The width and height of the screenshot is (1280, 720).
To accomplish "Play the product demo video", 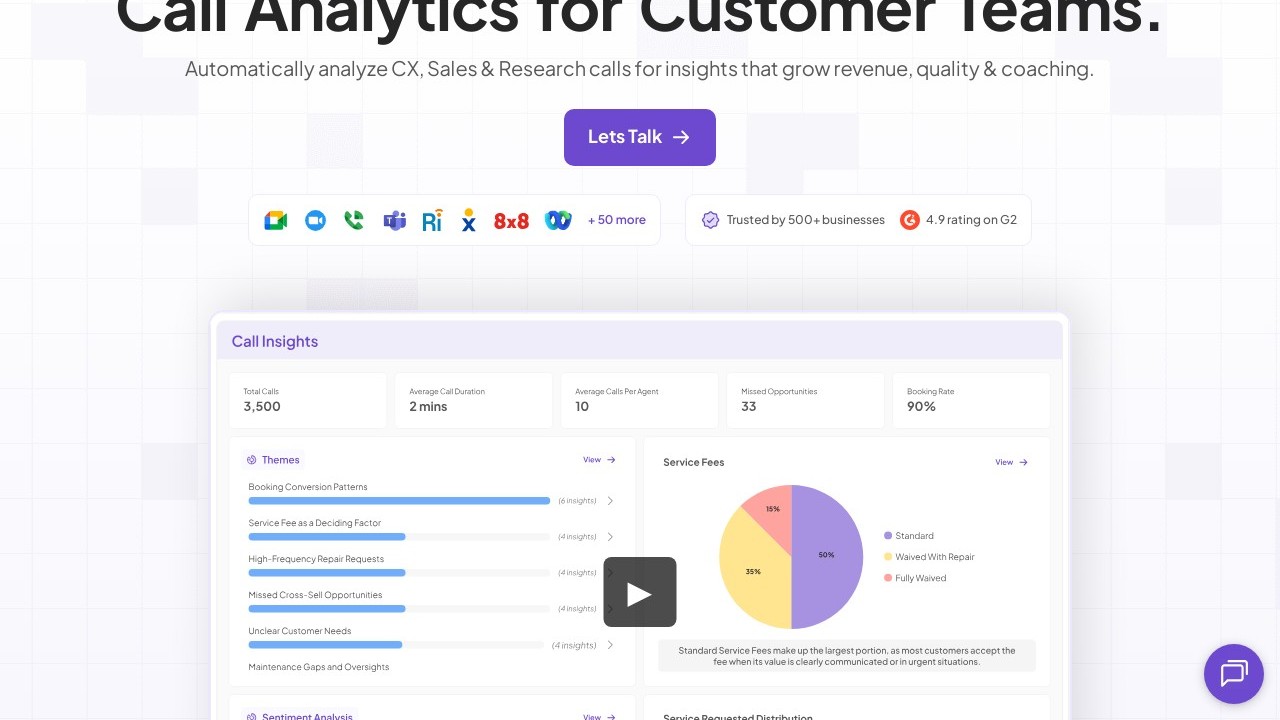I will coord(640,592).
